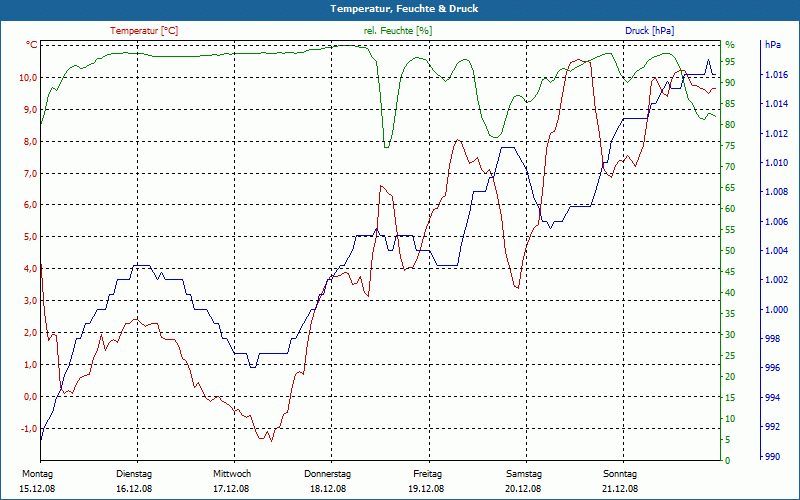Image resolution: width=800 pixels, height=500 pixels.
Task: Click the 'hPa' axis unit label
Action: pyautogui.click(x=773, y=45)
